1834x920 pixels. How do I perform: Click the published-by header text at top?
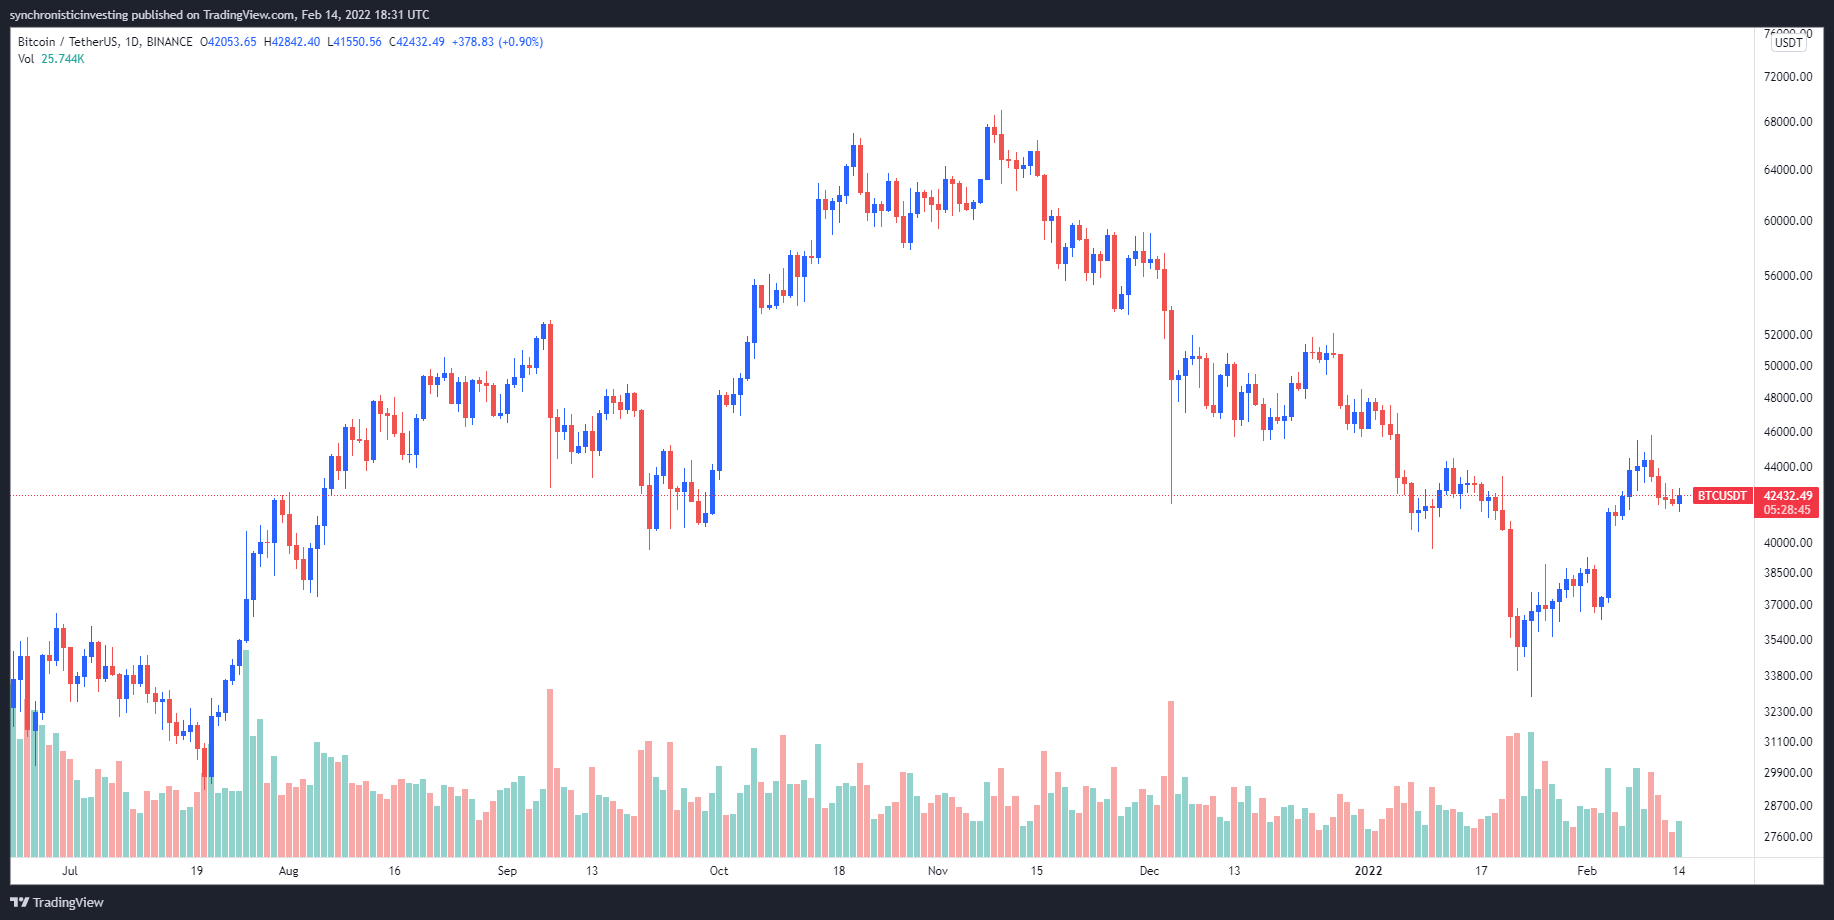(219, 15)
